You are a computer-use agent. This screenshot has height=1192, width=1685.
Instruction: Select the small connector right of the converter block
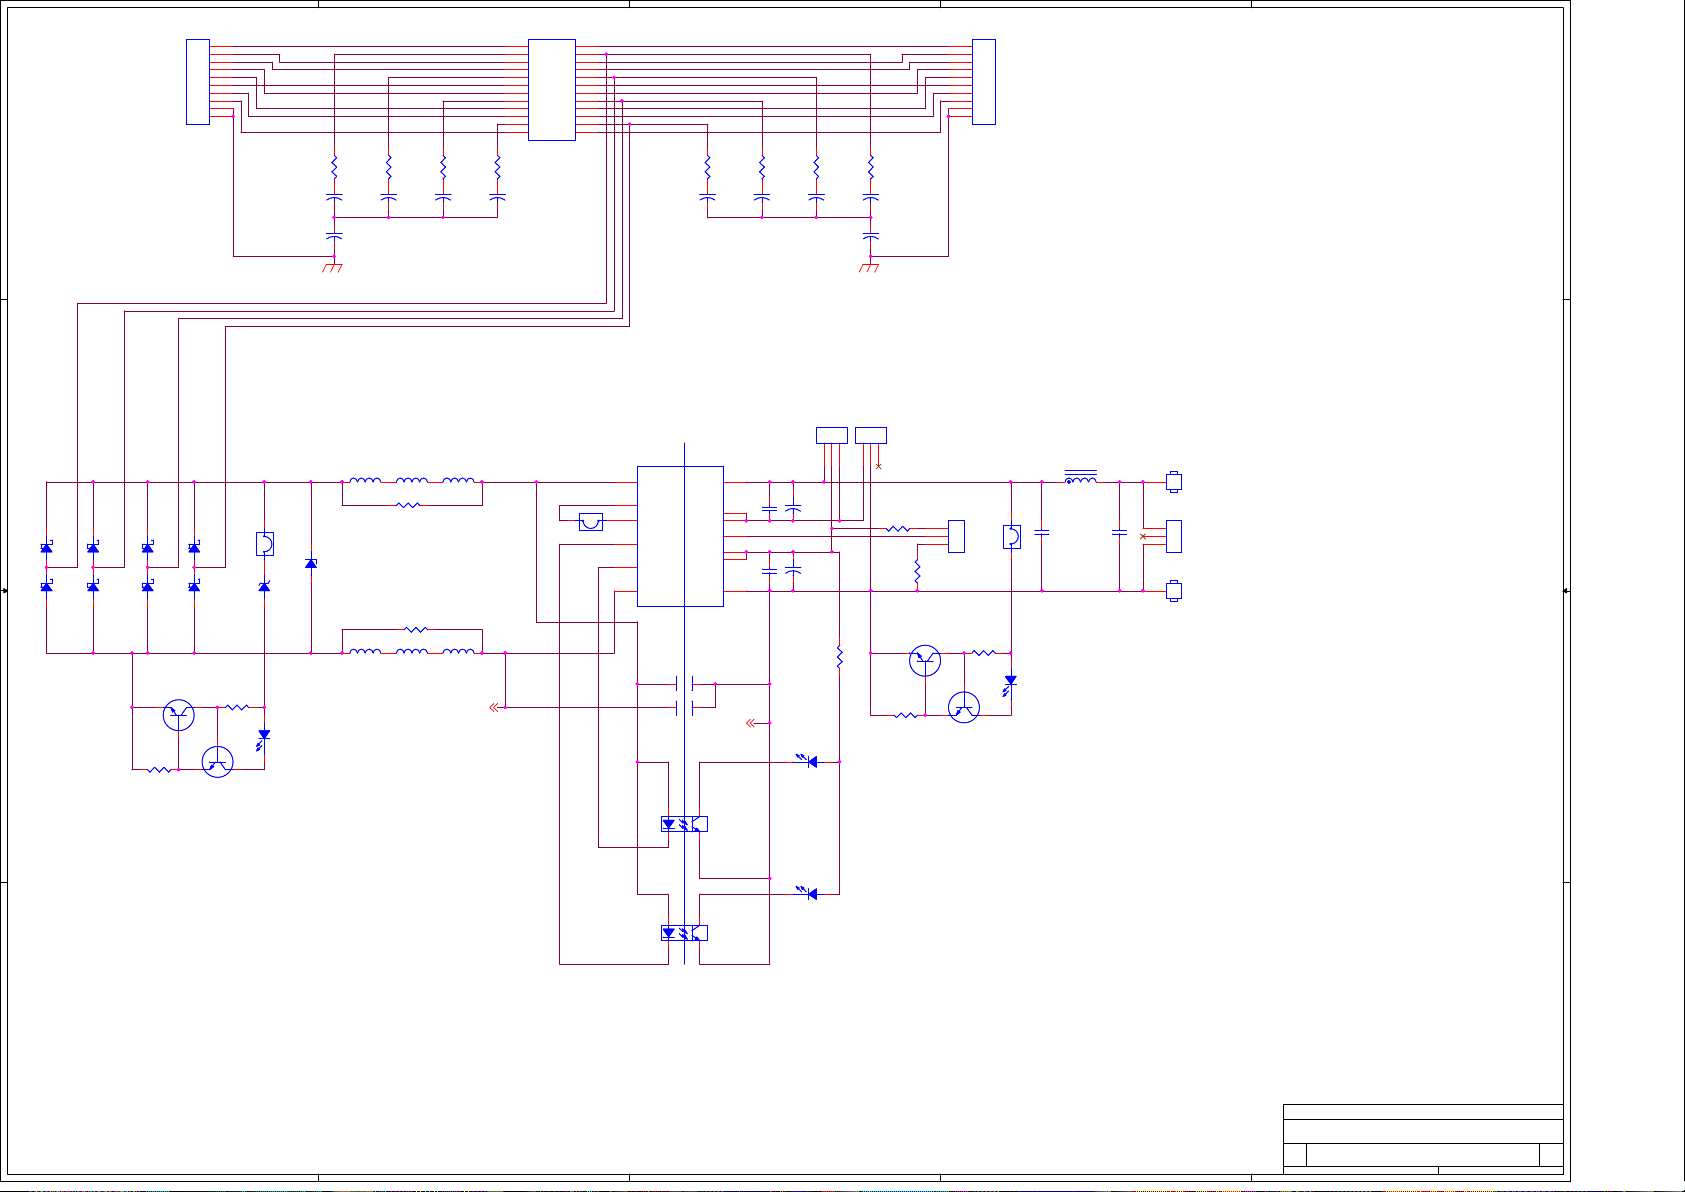coord(956,536)
